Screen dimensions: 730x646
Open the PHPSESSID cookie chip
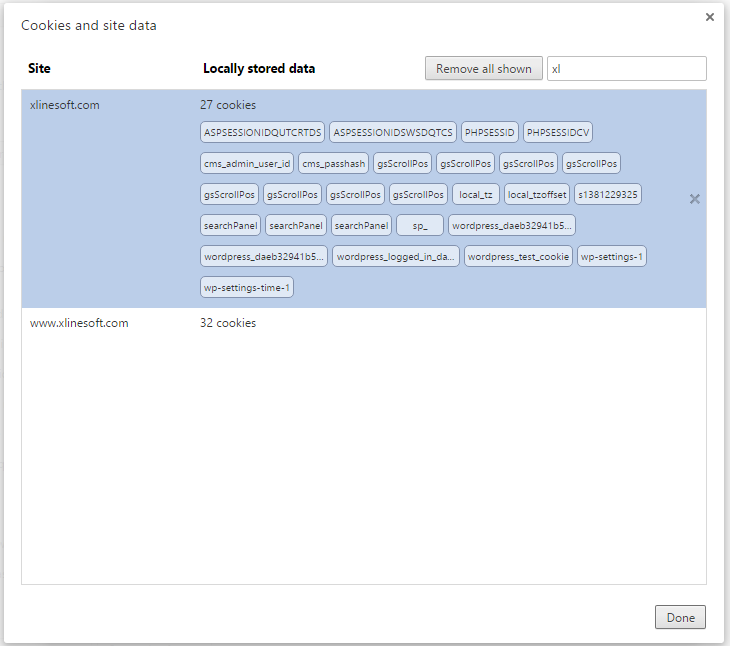point(489,133)
